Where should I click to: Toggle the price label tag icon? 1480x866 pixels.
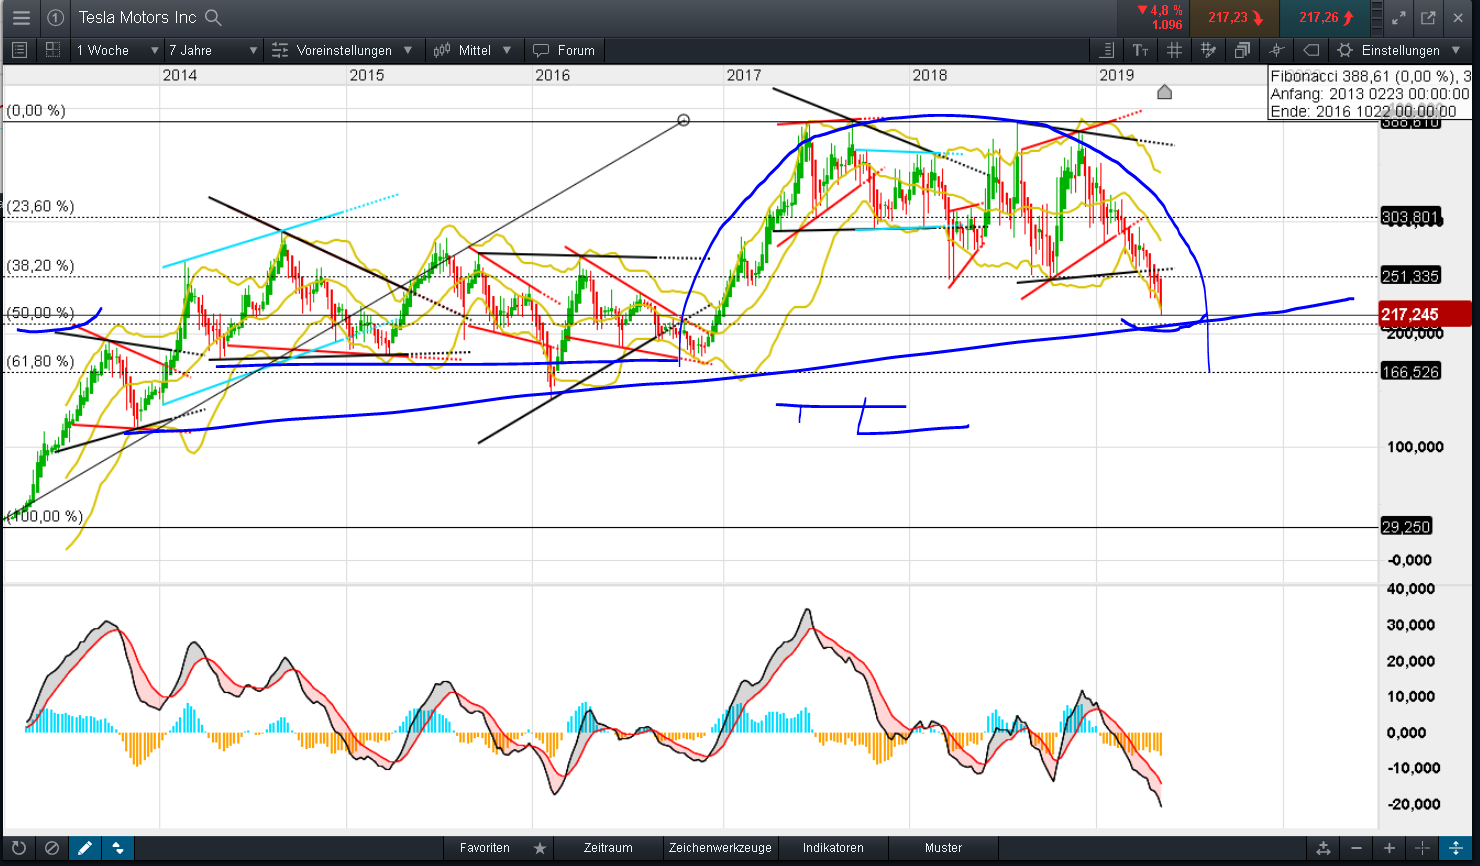click(1311, 50)
